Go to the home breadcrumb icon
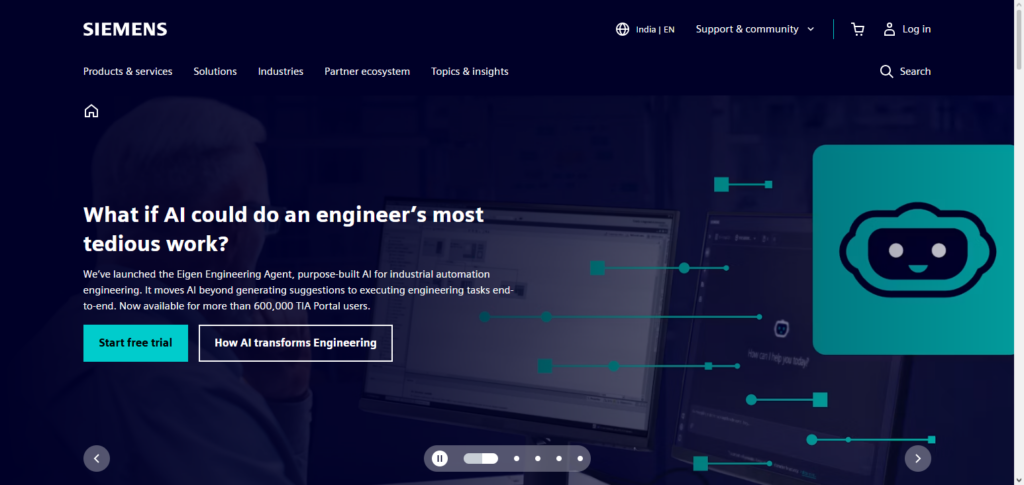This screenshot has height=485, width=1024. (91, 111)
